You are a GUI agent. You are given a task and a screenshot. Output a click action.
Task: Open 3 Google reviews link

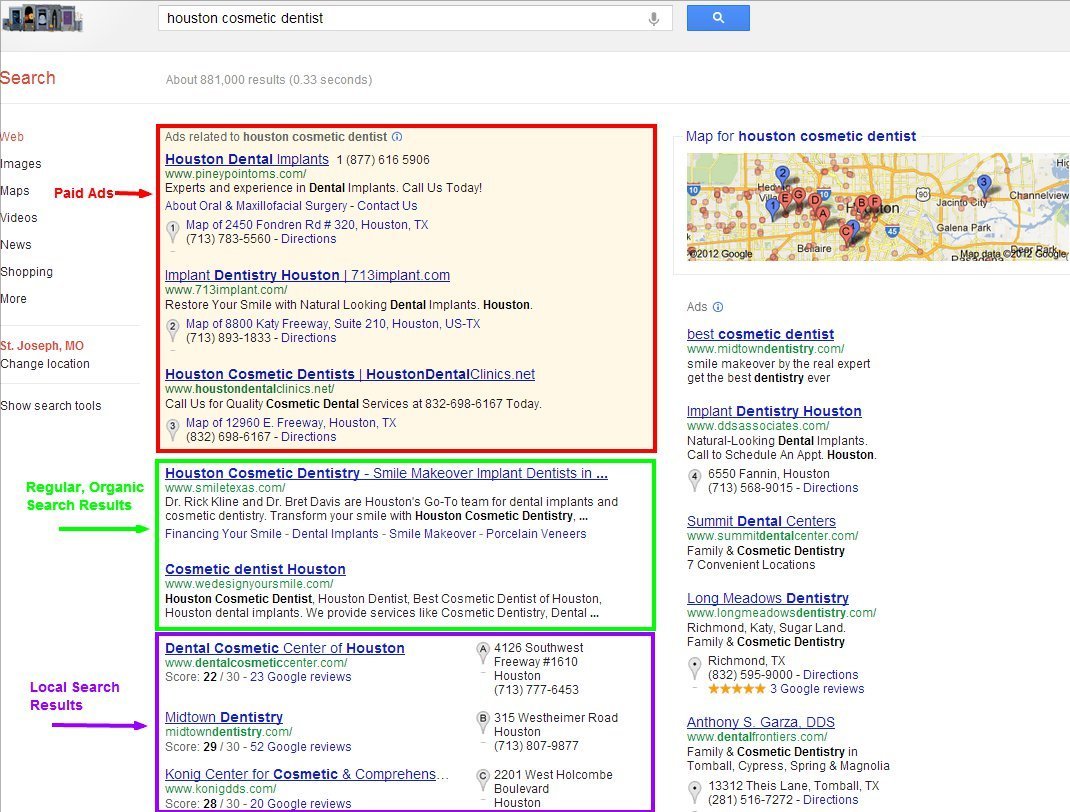point(817,688)
